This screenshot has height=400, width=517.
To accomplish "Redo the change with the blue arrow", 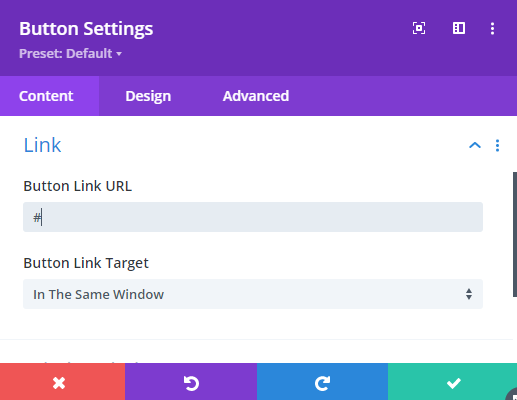I will [x=322, y=382].
